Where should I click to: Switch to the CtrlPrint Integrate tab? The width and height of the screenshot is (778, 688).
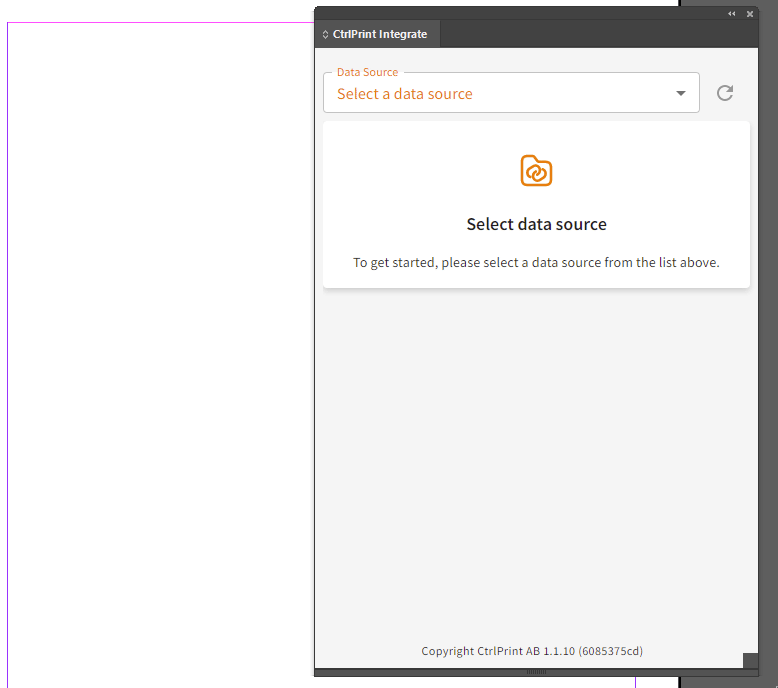coord(380,35)
